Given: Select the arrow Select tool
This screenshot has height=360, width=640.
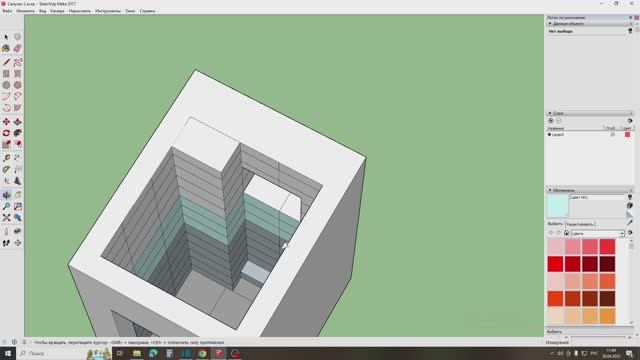Looking at the screenshot, I should point(6,37).
